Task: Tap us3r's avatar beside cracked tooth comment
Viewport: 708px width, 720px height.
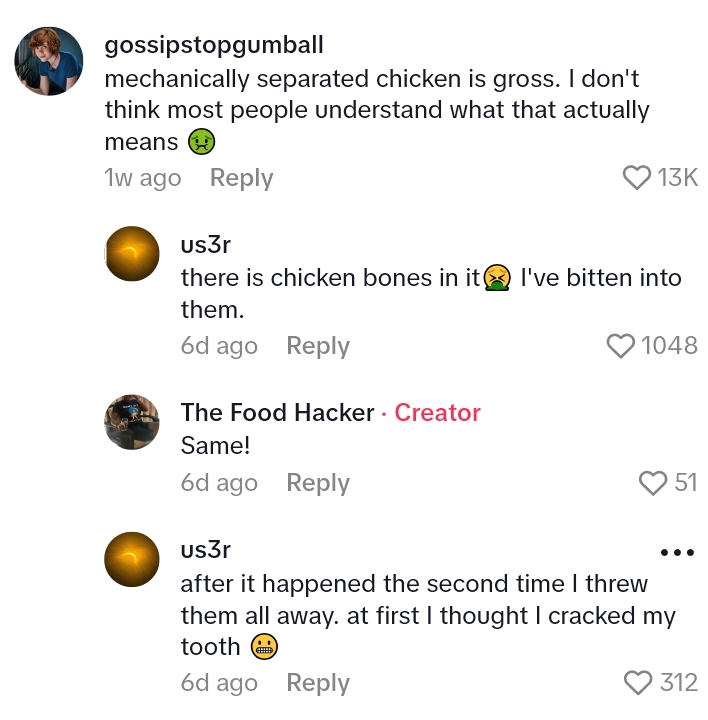Action: coord(132,559)
